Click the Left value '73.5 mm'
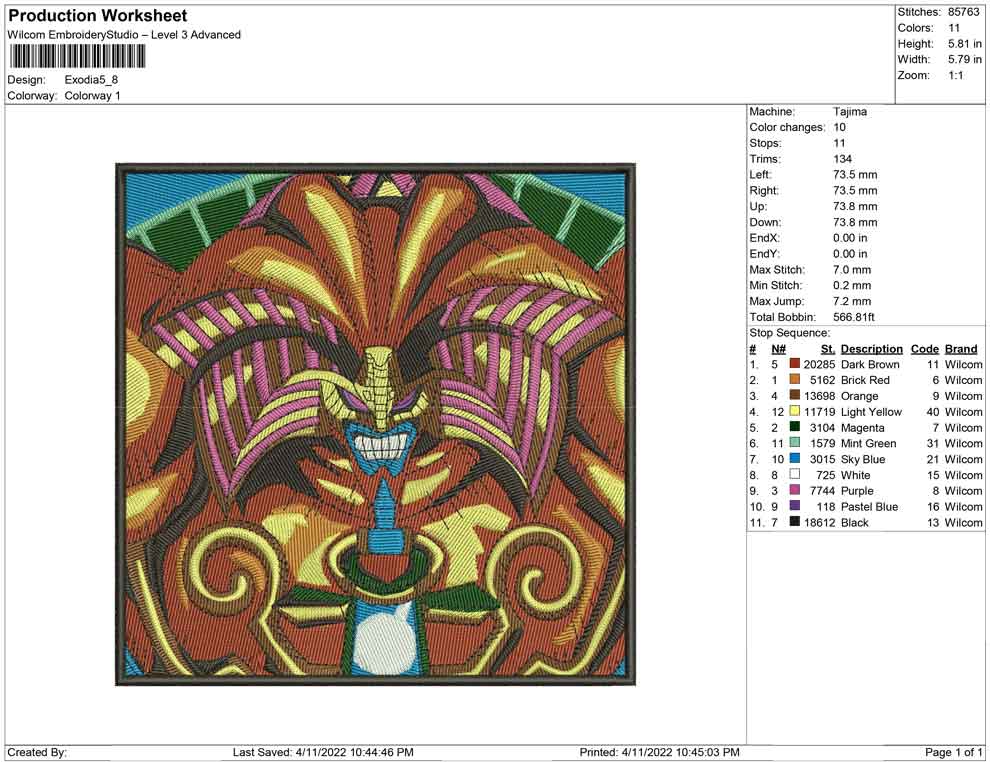Screen dimensions: 990x762 pos(855,175)
